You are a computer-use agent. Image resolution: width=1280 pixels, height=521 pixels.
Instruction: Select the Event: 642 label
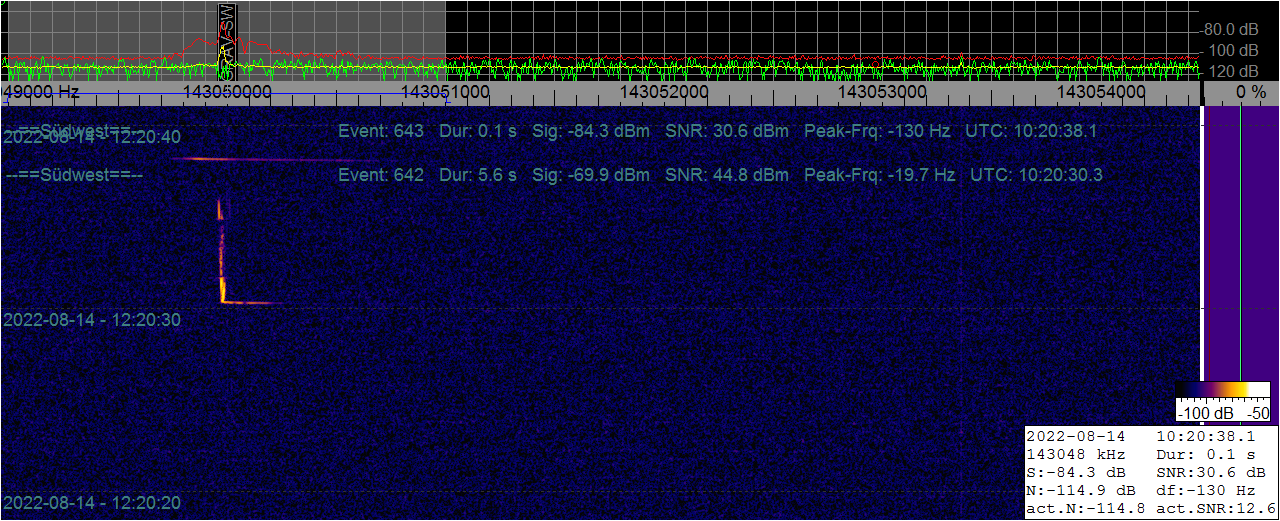(x=381, y=175)
